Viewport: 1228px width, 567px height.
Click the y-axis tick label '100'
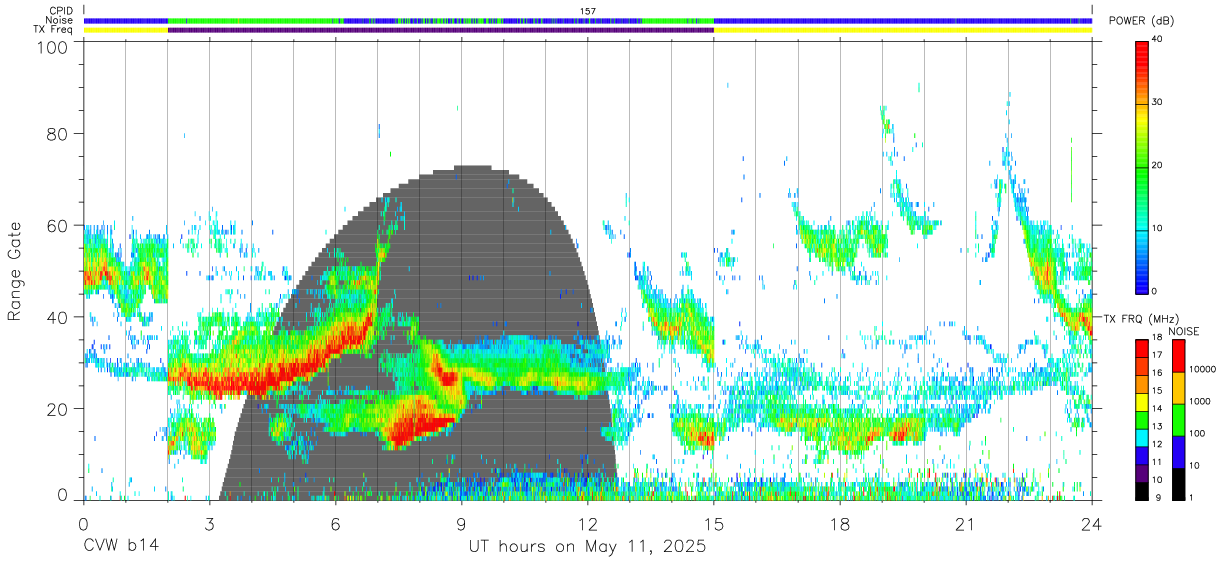(52, 47)
